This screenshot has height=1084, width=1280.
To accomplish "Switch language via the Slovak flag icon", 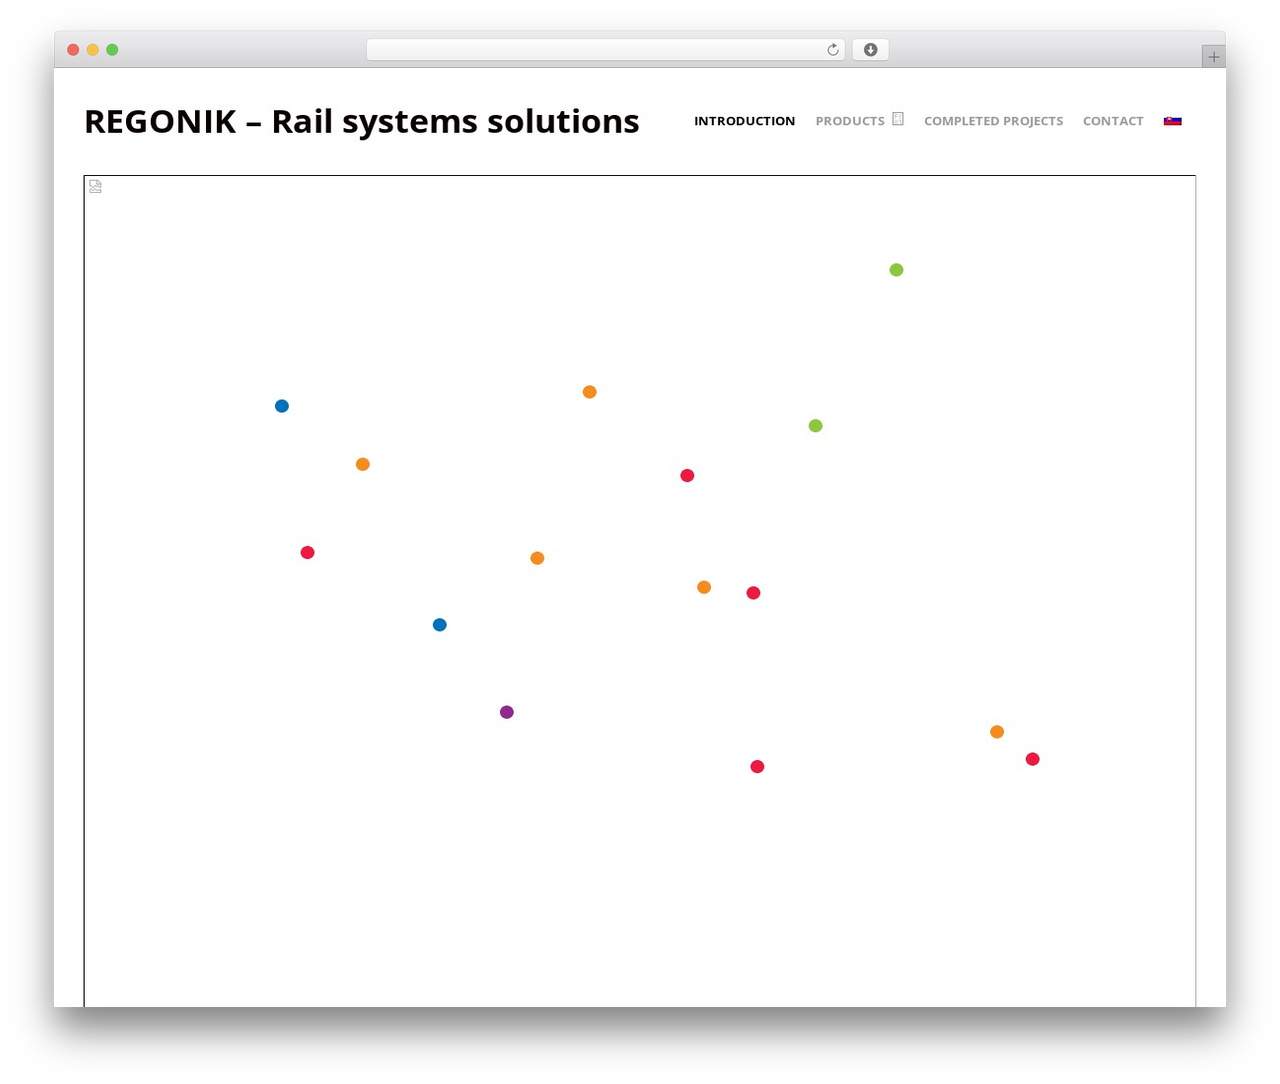I will (x=1172, y=121).
